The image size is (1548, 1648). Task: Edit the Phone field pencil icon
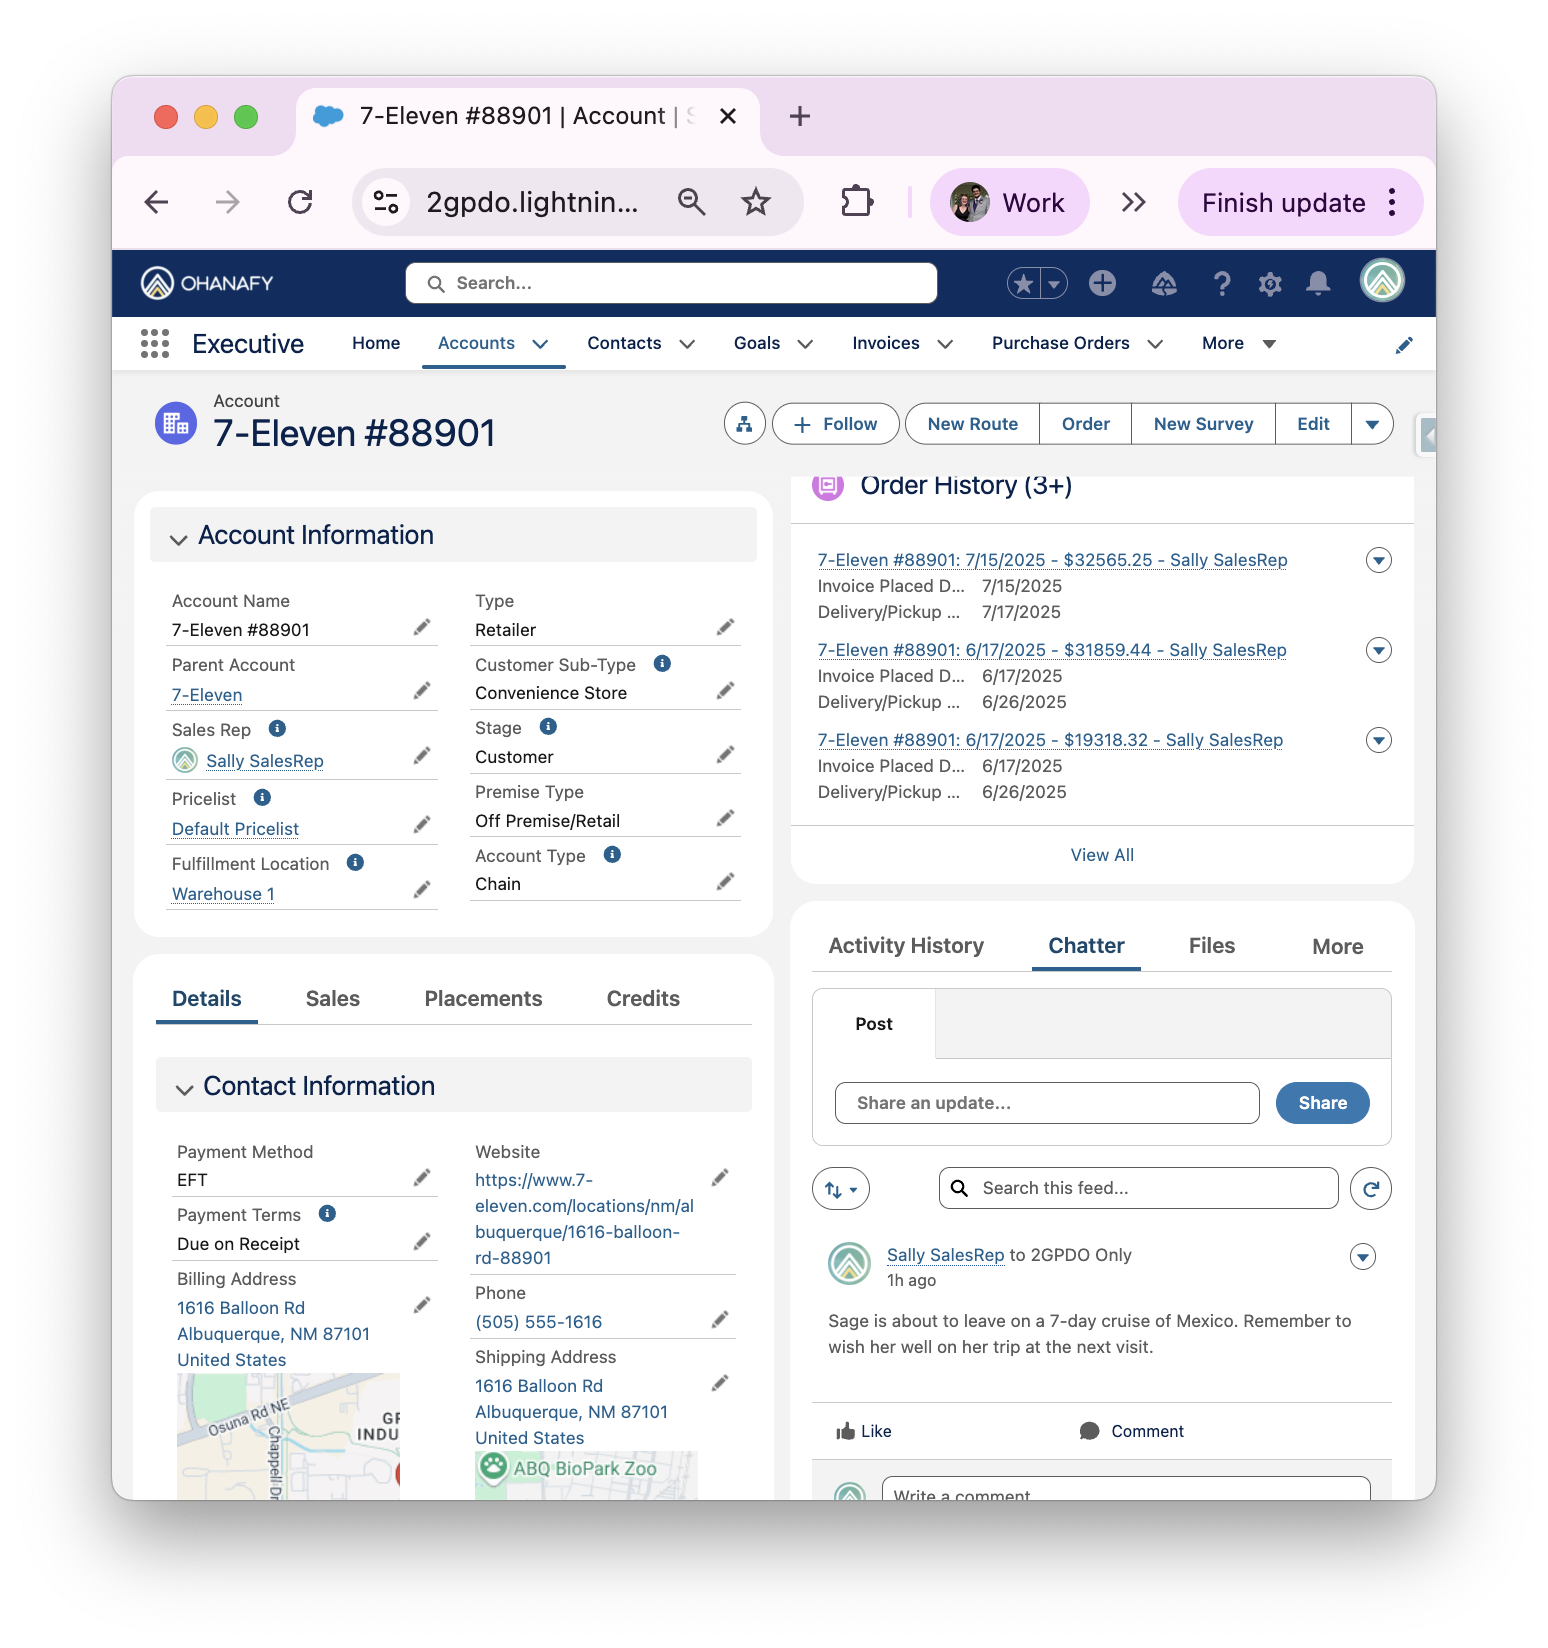pos(720,1320)
